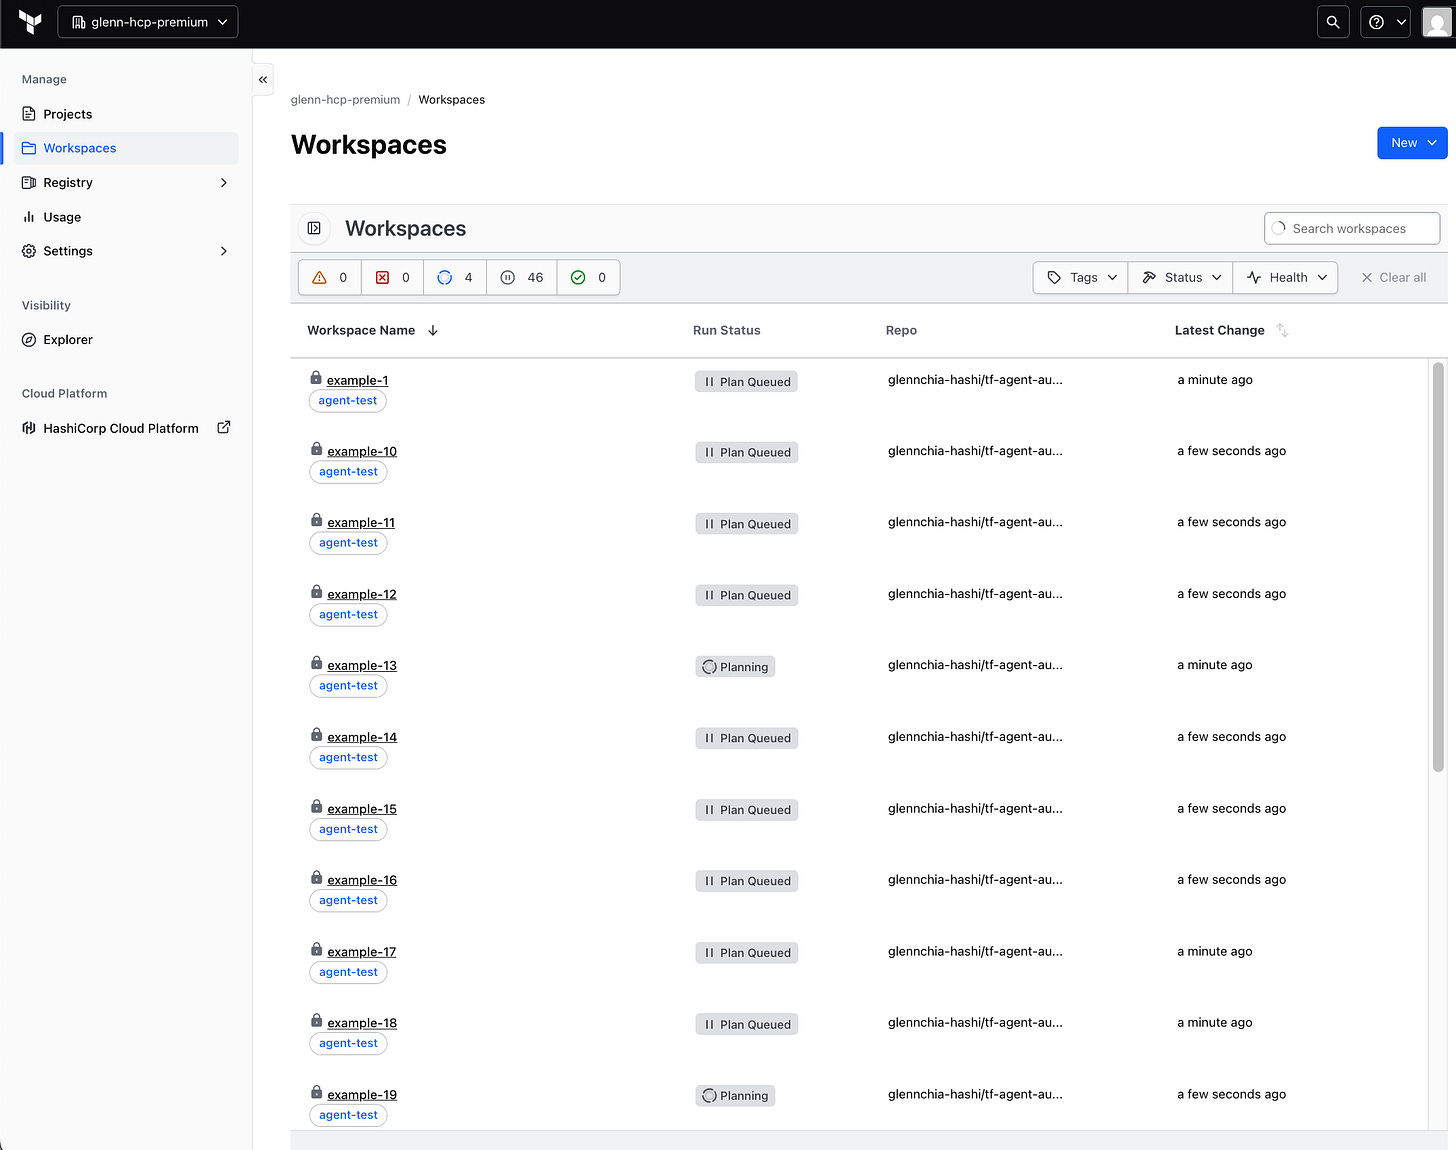1456x1150 pixels.
Task: Click the Explorer icon under Visibility
Action: (x=28, y=340)
